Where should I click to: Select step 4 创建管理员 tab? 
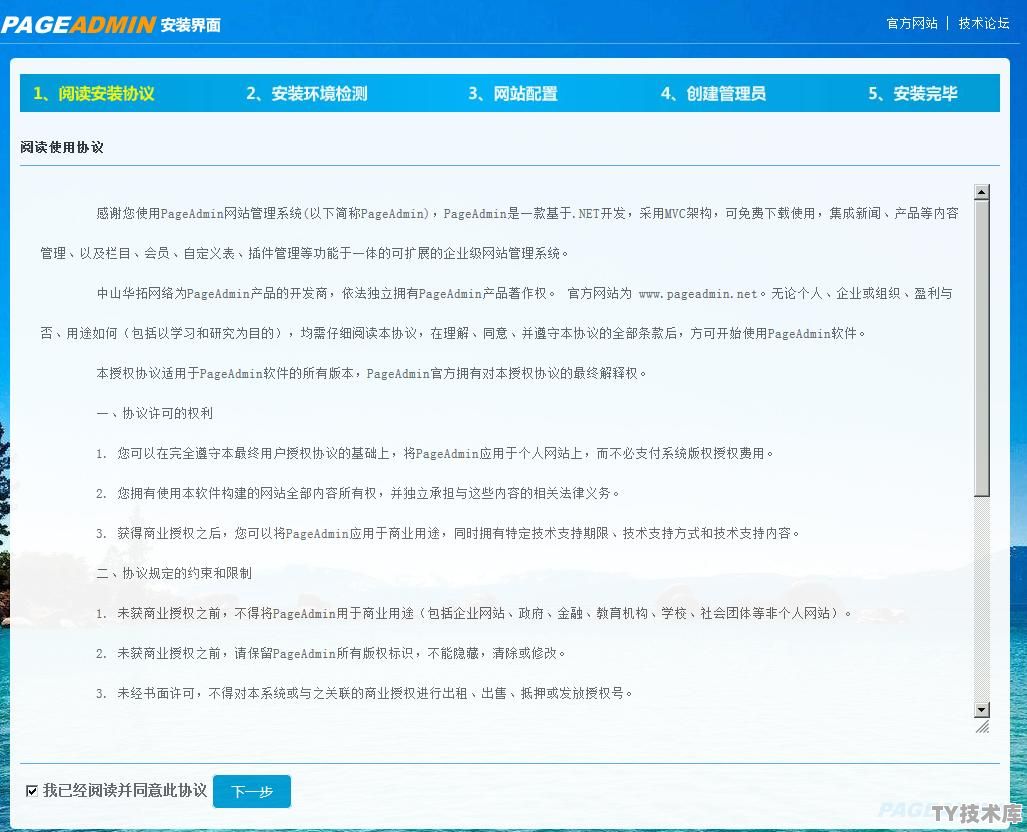(x=713, y=94)
